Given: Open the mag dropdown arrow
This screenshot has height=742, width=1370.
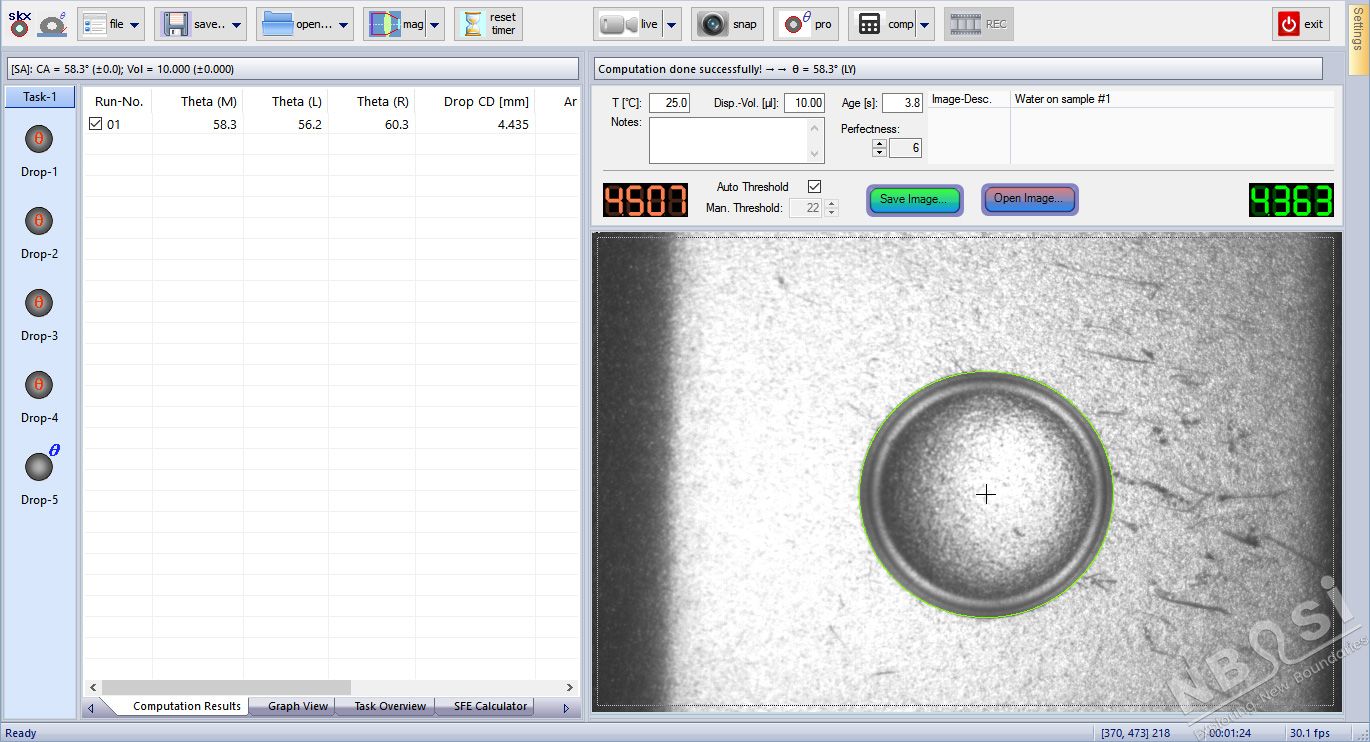Looking at the screenshot, I should pyautogui.click(x=434, y=24).
